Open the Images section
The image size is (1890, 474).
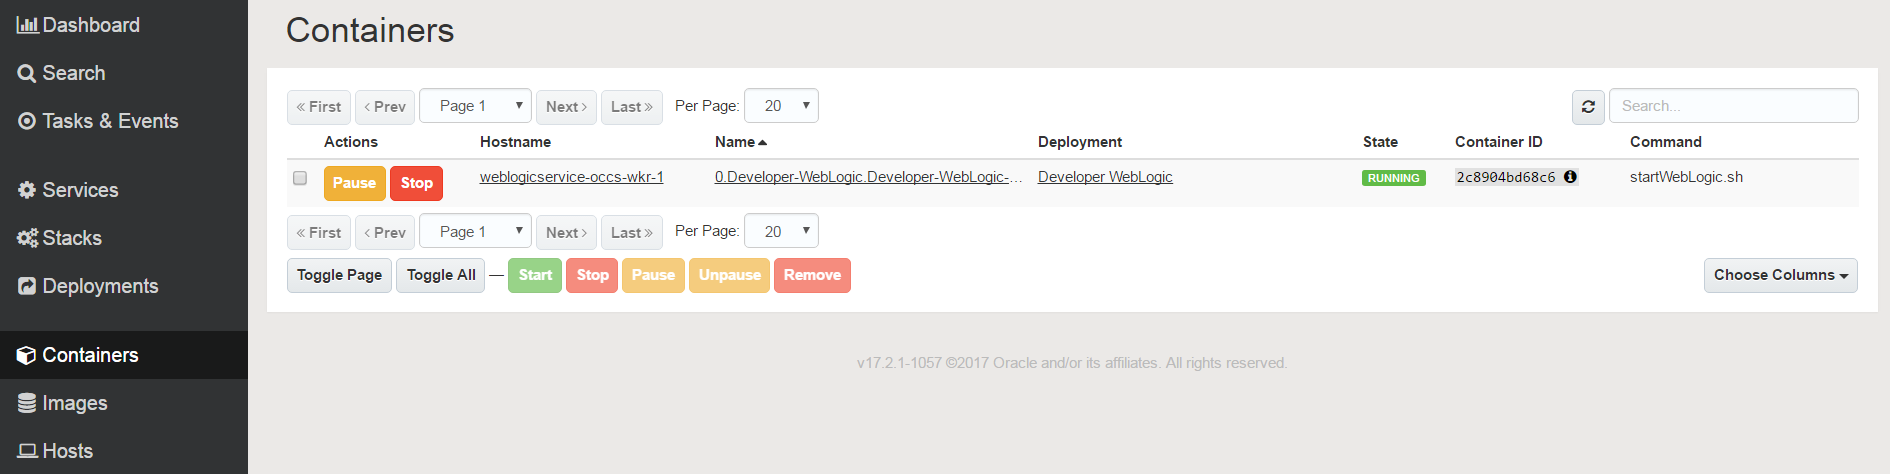click(x=63, y=403)
